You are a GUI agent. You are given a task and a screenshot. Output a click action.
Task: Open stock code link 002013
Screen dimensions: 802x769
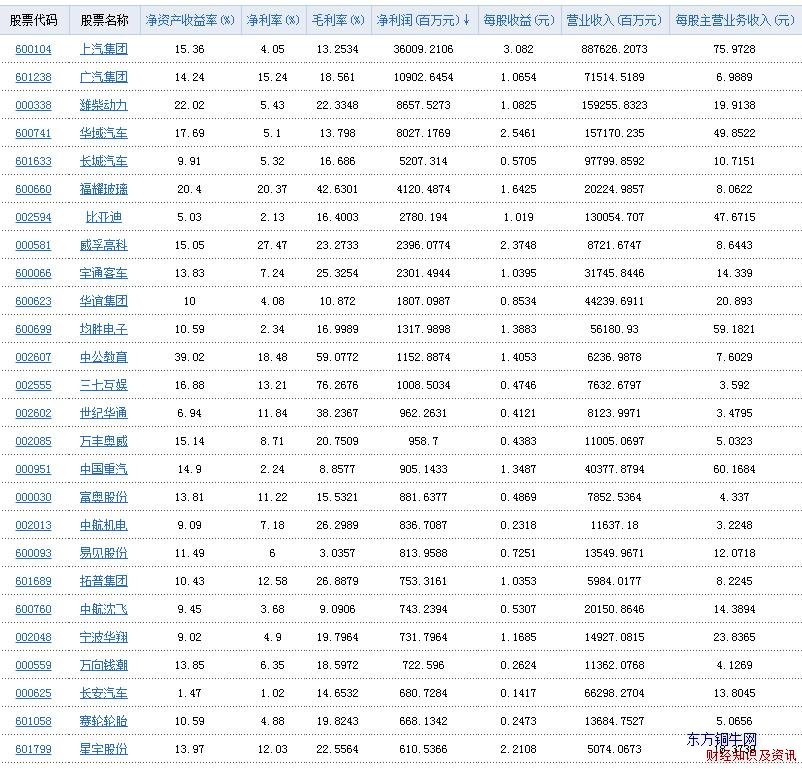[x=33, y=525]
